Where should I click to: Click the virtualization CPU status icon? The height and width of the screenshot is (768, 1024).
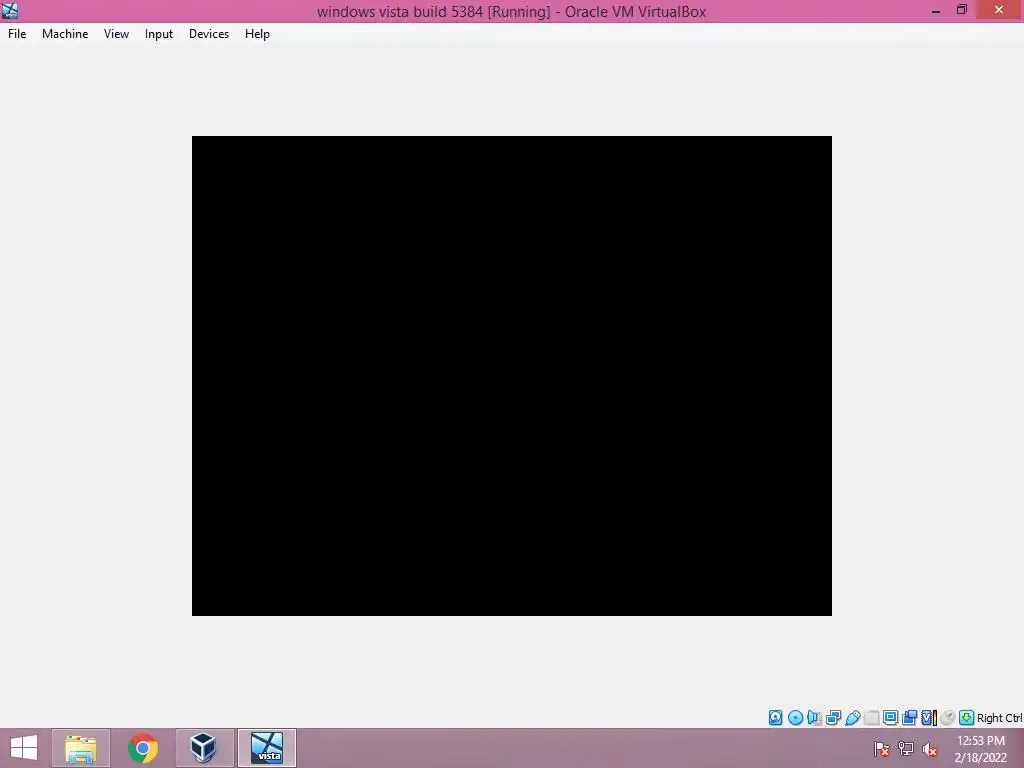point(929,718)
